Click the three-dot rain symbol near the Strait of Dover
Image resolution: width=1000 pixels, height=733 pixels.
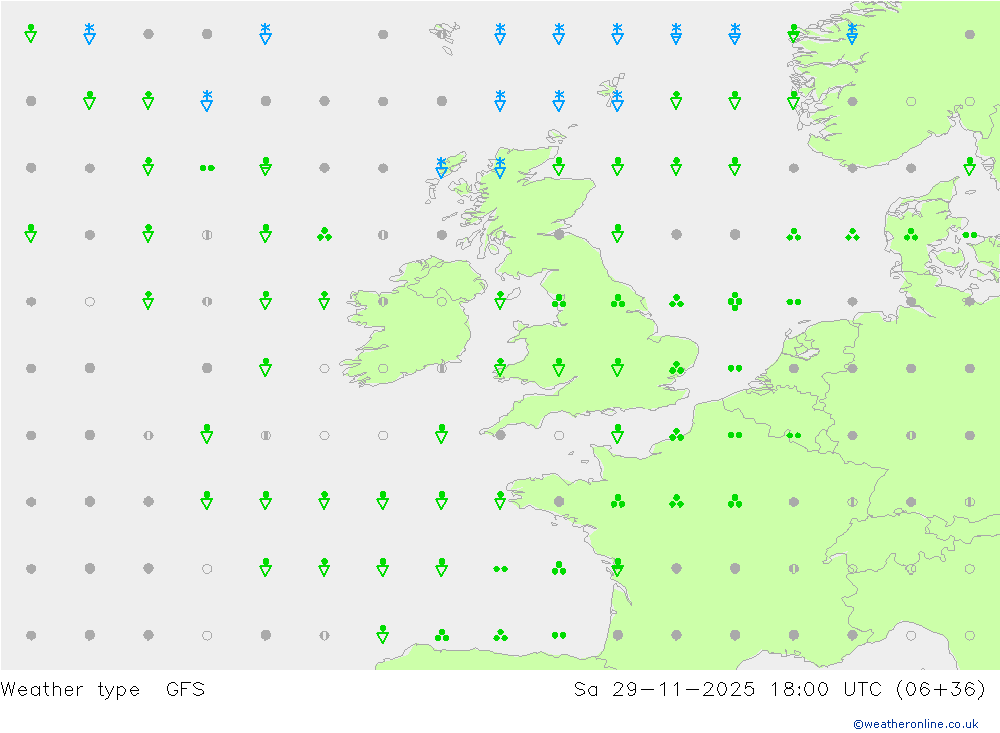[x=676, y=435]
